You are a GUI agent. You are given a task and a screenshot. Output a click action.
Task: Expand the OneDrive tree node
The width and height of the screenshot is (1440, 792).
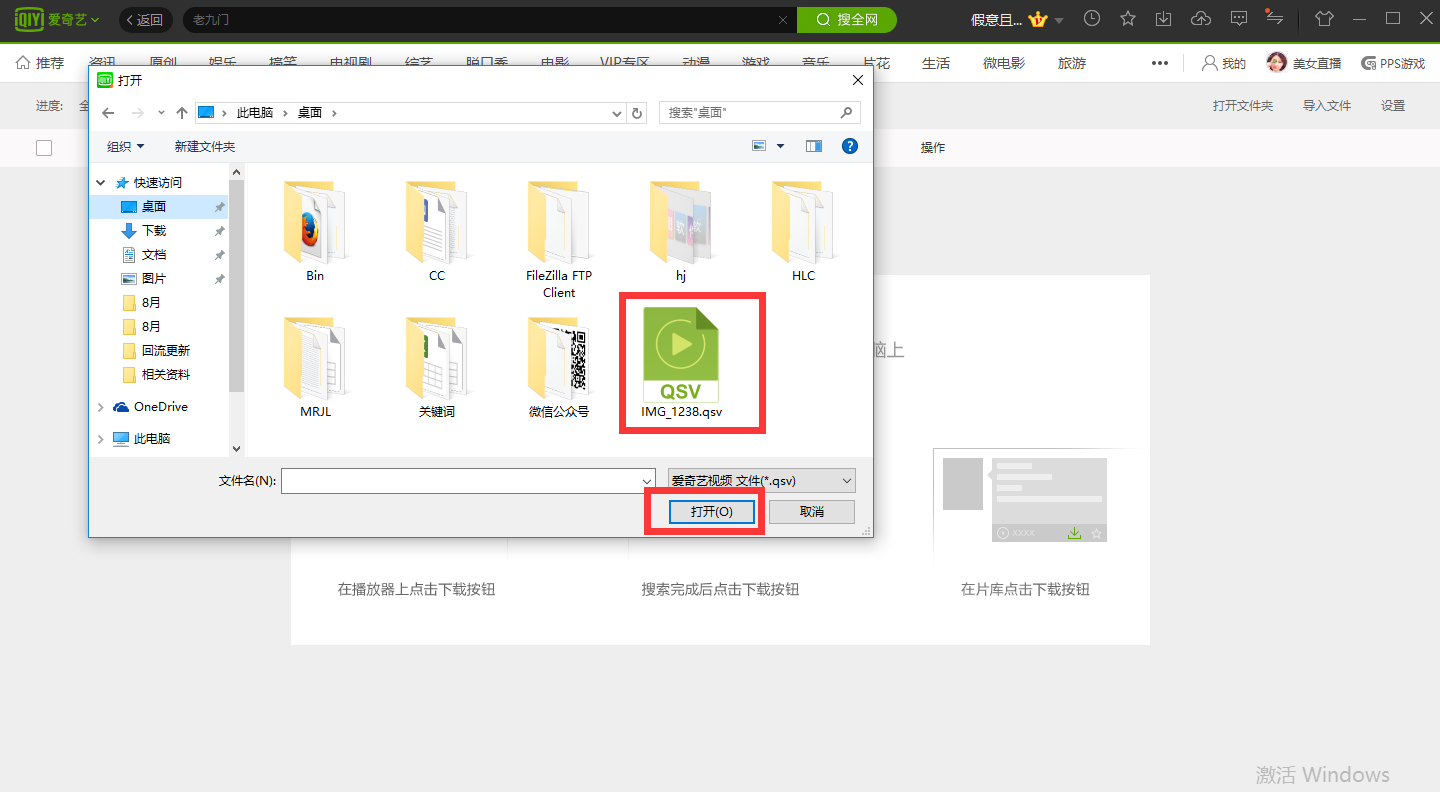[x=101, y=407]
